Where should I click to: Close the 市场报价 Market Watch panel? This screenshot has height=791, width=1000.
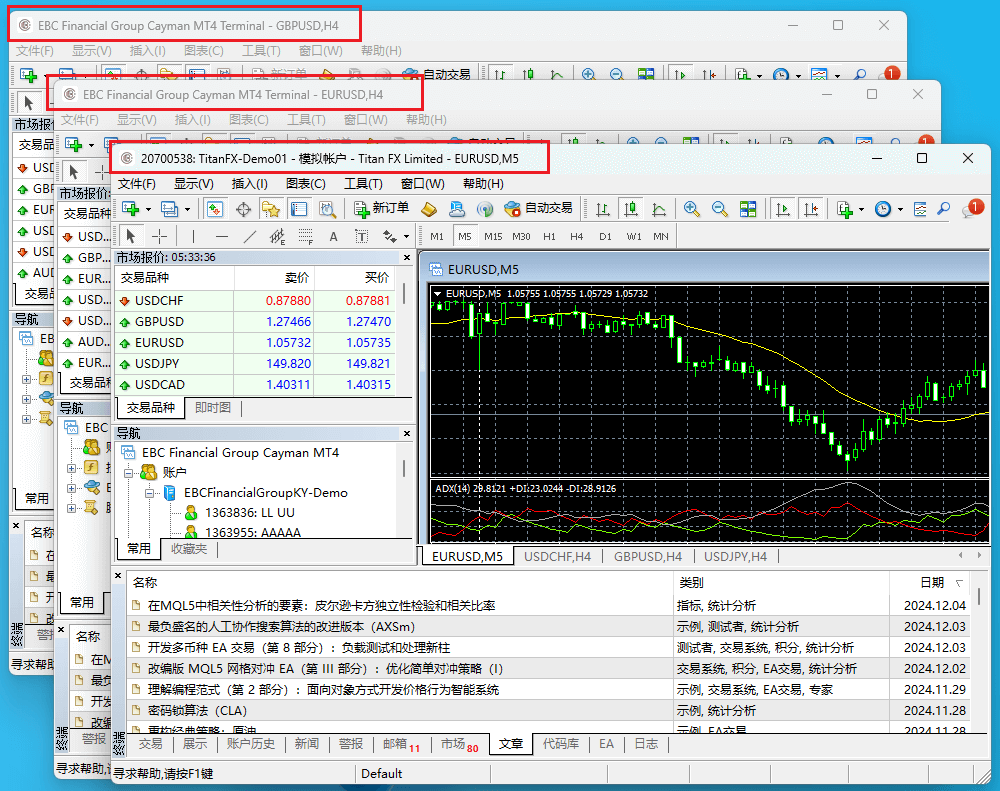click(407, 257)
